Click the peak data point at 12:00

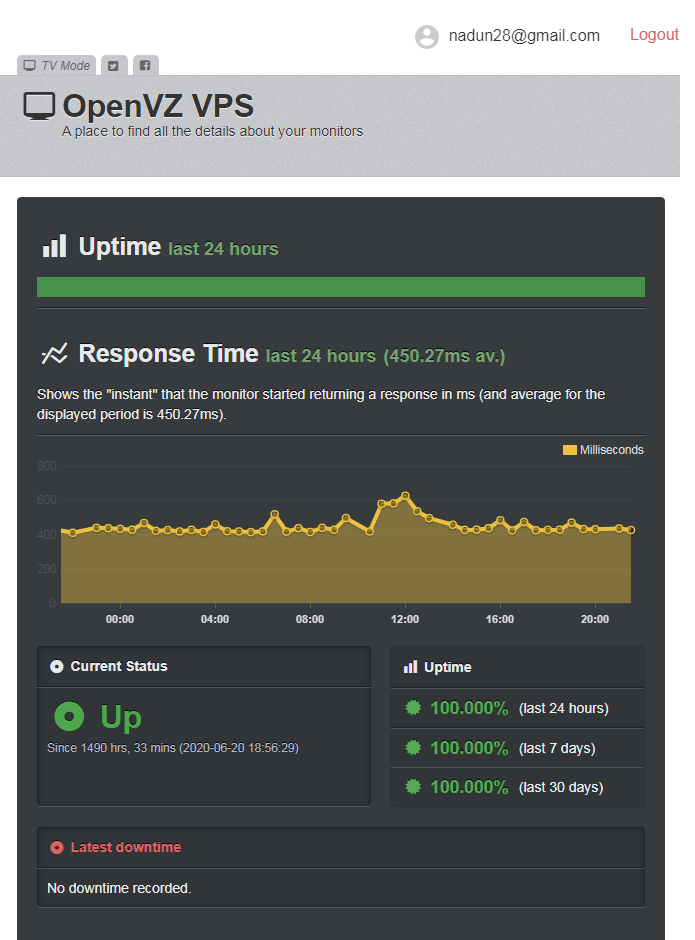[x=405, y=495]
